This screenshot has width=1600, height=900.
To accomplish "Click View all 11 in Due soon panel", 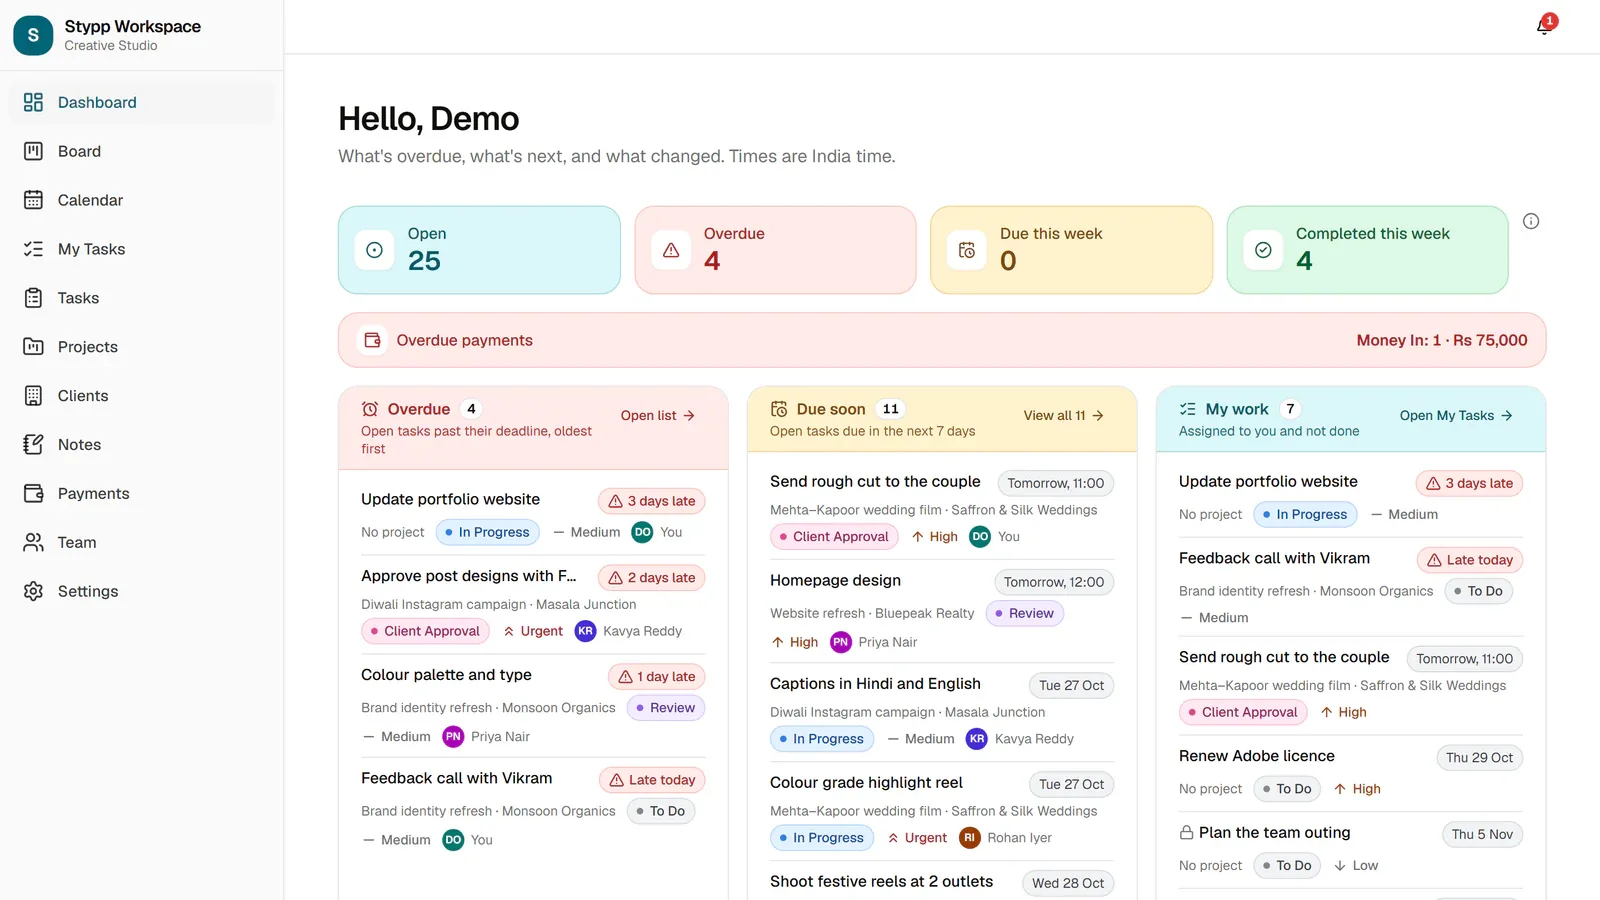I will coord(1063,416).
